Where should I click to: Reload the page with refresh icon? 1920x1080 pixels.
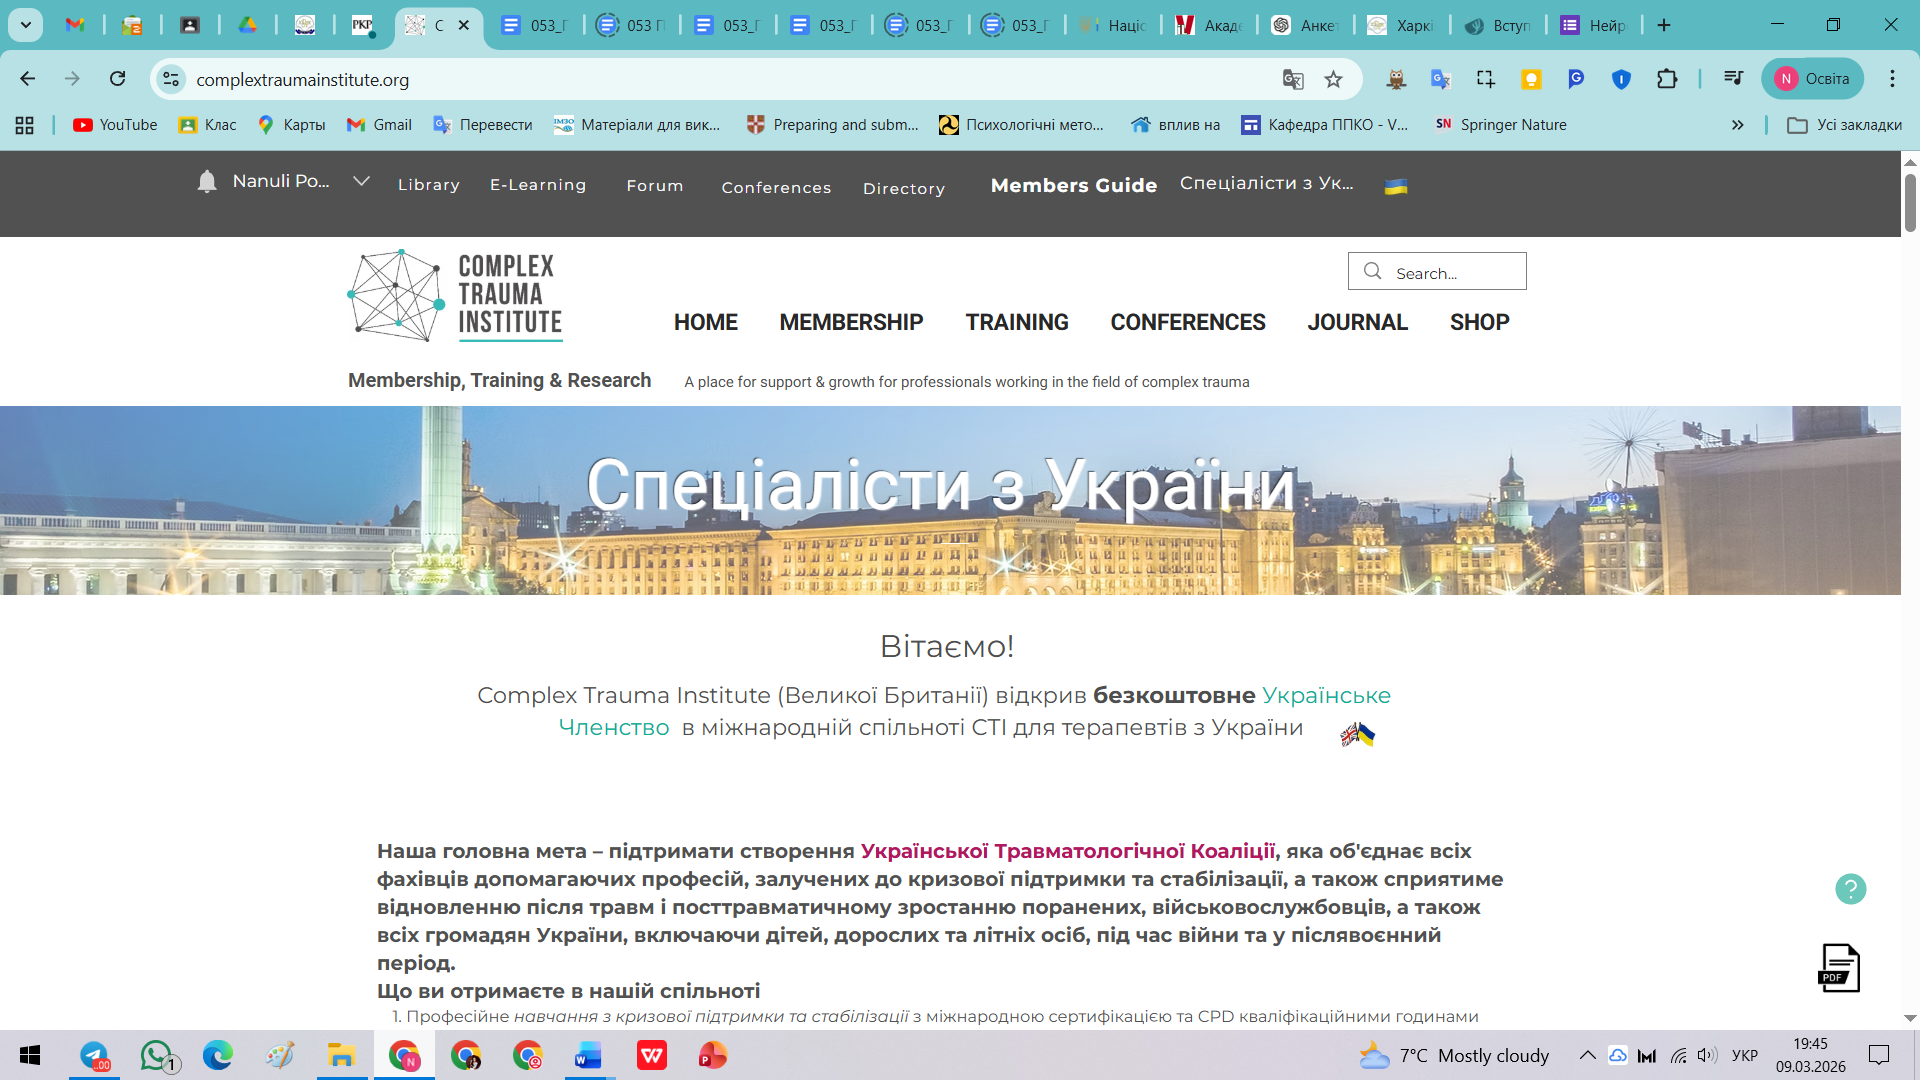pos(118,79)
